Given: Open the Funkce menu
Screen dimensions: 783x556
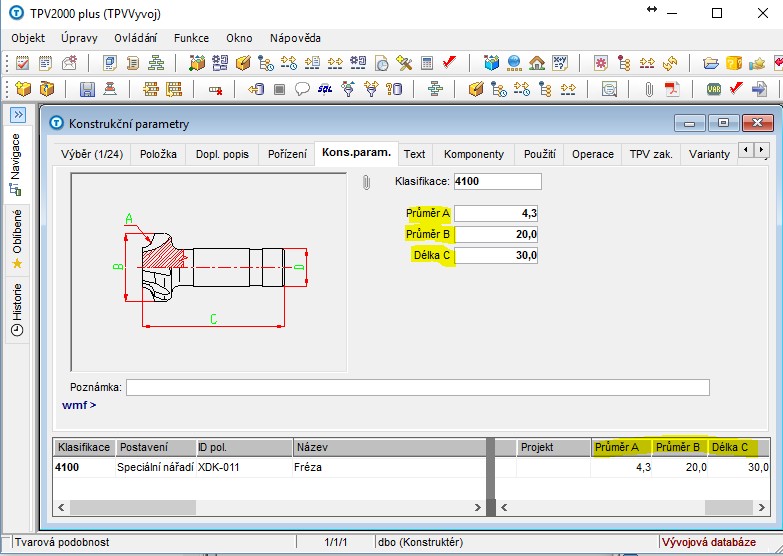Looking at the screenshot, I should [191, 38].
